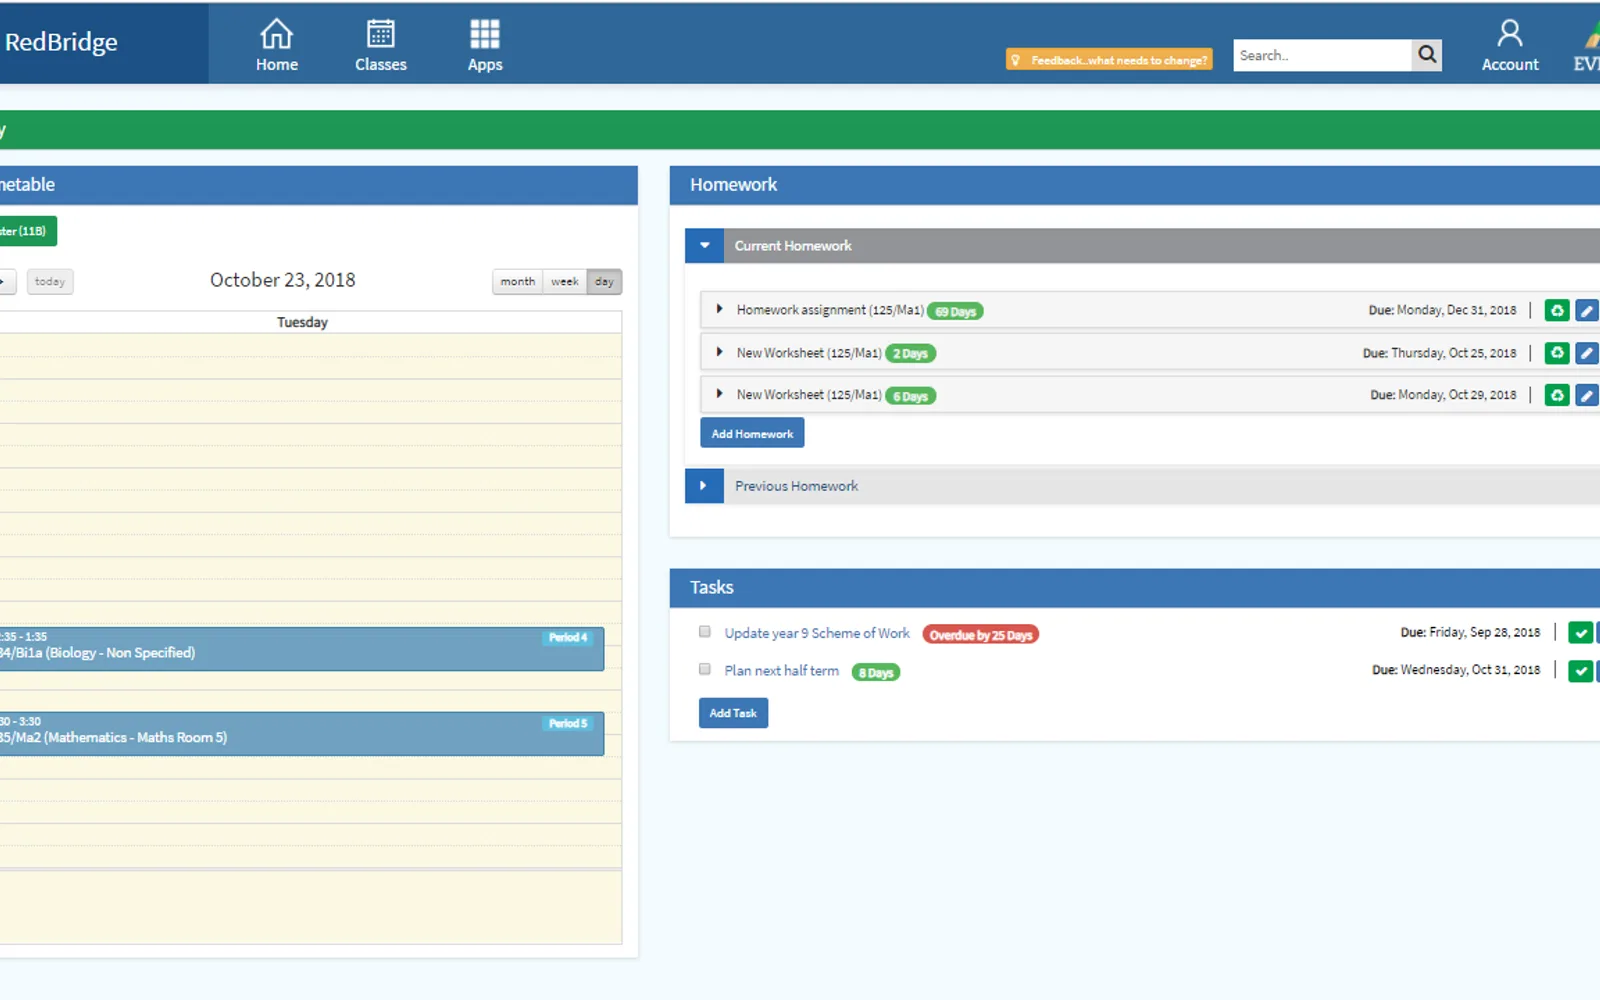Screen dimensions: 1600x1000
Task: Click green icon for New Worksheet due Oct 29
Action: pyautogui.click(x=1557, y=395)
